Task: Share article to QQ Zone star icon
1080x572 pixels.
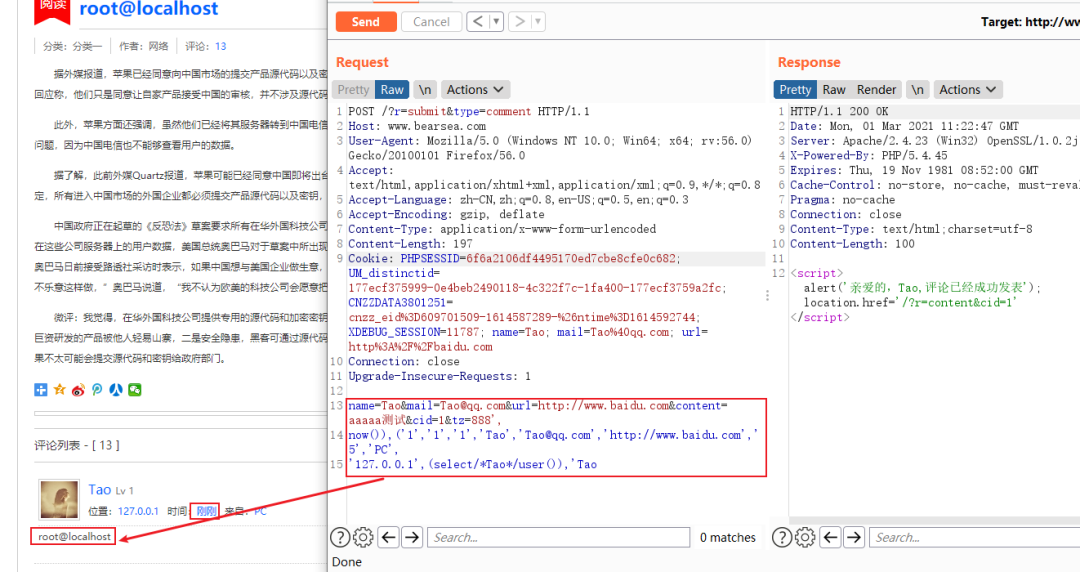Action: (x=60, y=390)
